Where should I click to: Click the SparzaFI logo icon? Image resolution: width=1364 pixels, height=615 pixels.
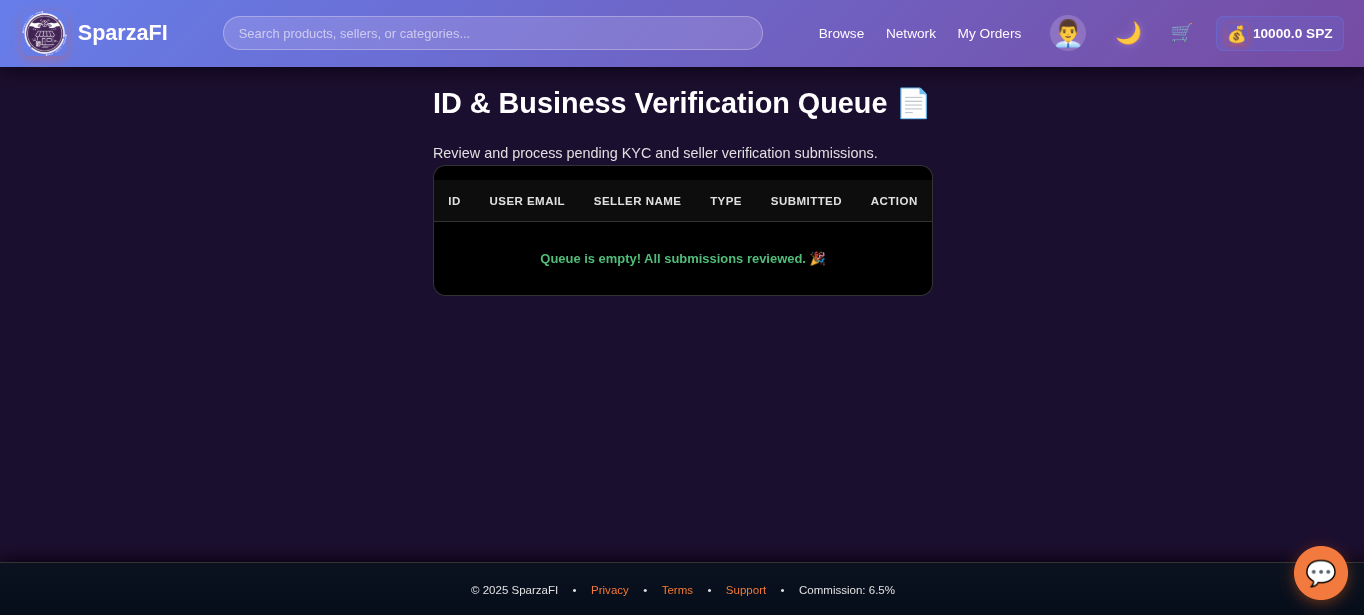pyautogui.click(x=44, y=33)
